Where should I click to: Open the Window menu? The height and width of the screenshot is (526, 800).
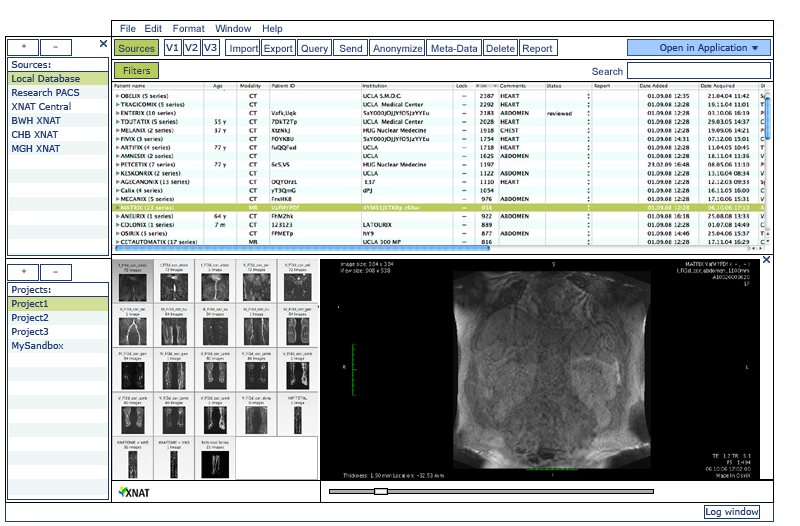point(233,29)
